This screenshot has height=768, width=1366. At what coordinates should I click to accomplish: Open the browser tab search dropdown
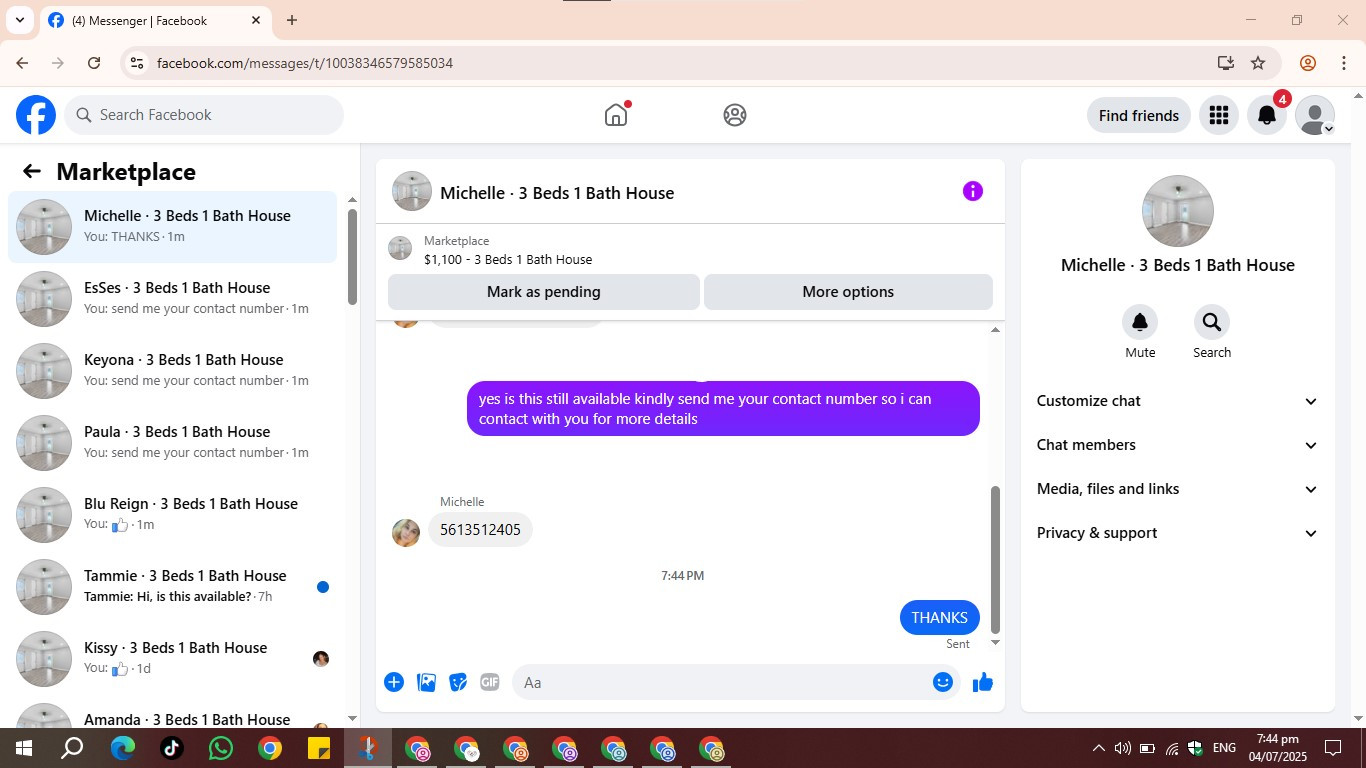(x=20, y=20)
